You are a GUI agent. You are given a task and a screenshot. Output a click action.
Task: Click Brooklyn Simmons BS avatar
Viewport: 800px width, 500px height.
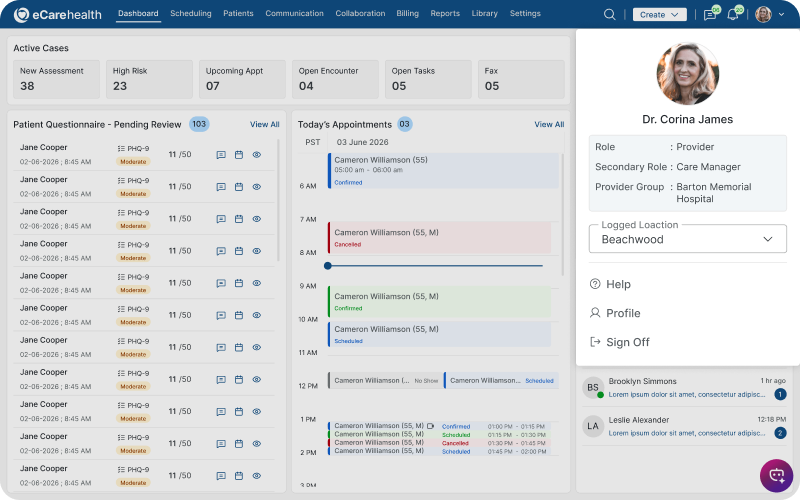[x=593, y=388]
